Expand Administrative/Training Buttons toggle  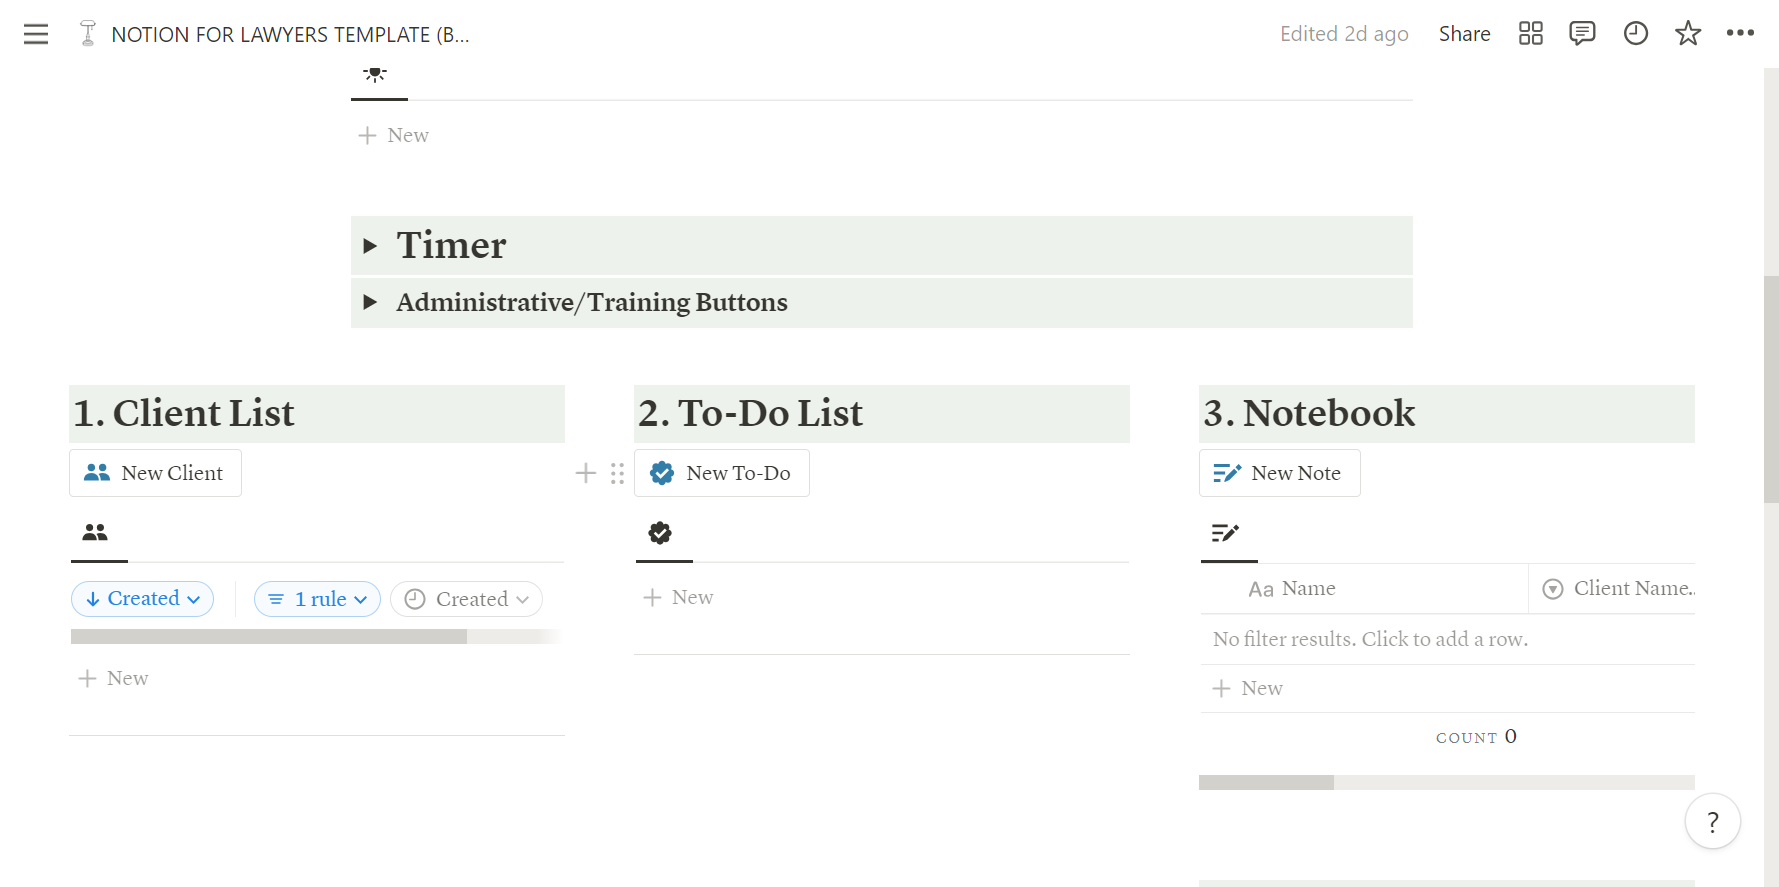tap(370, 302)
